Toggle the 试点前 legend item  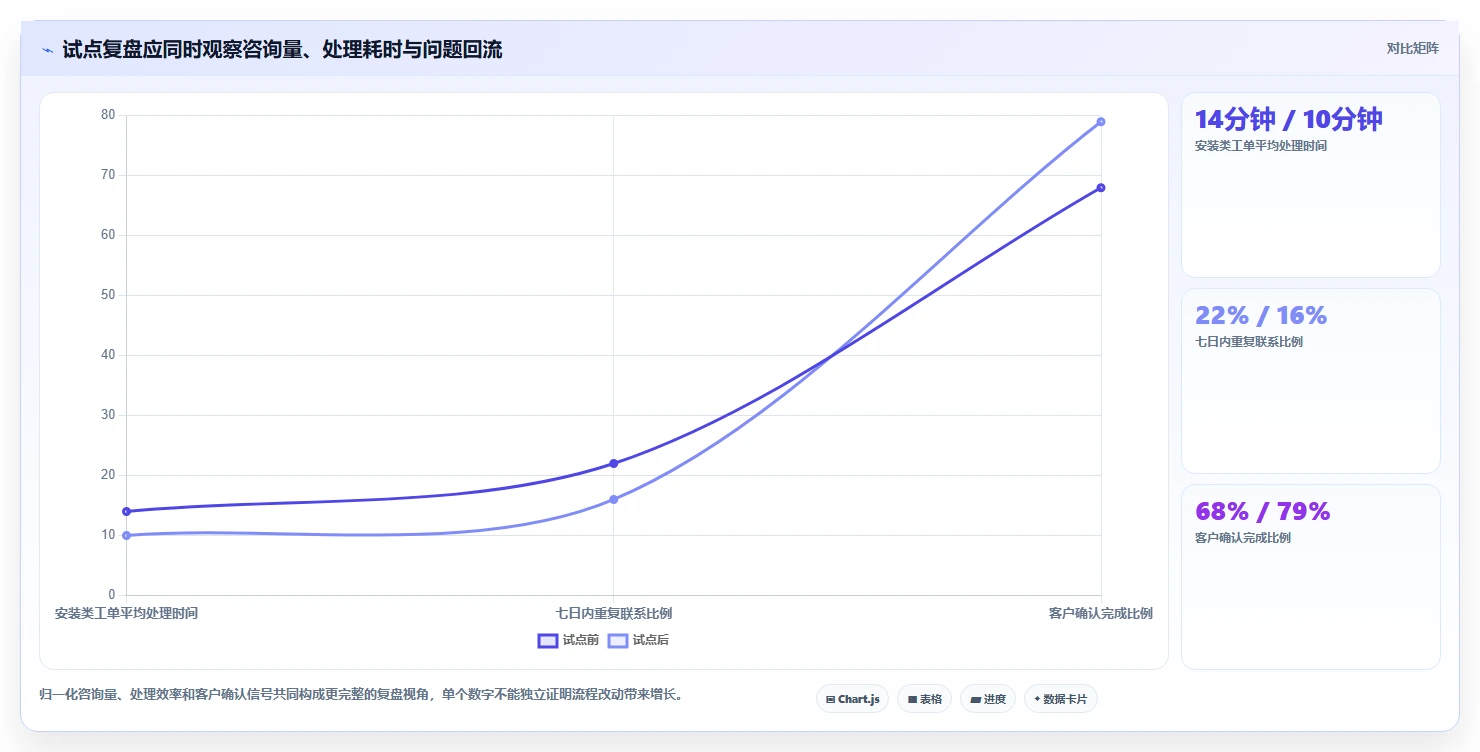[x=567, y=640]
